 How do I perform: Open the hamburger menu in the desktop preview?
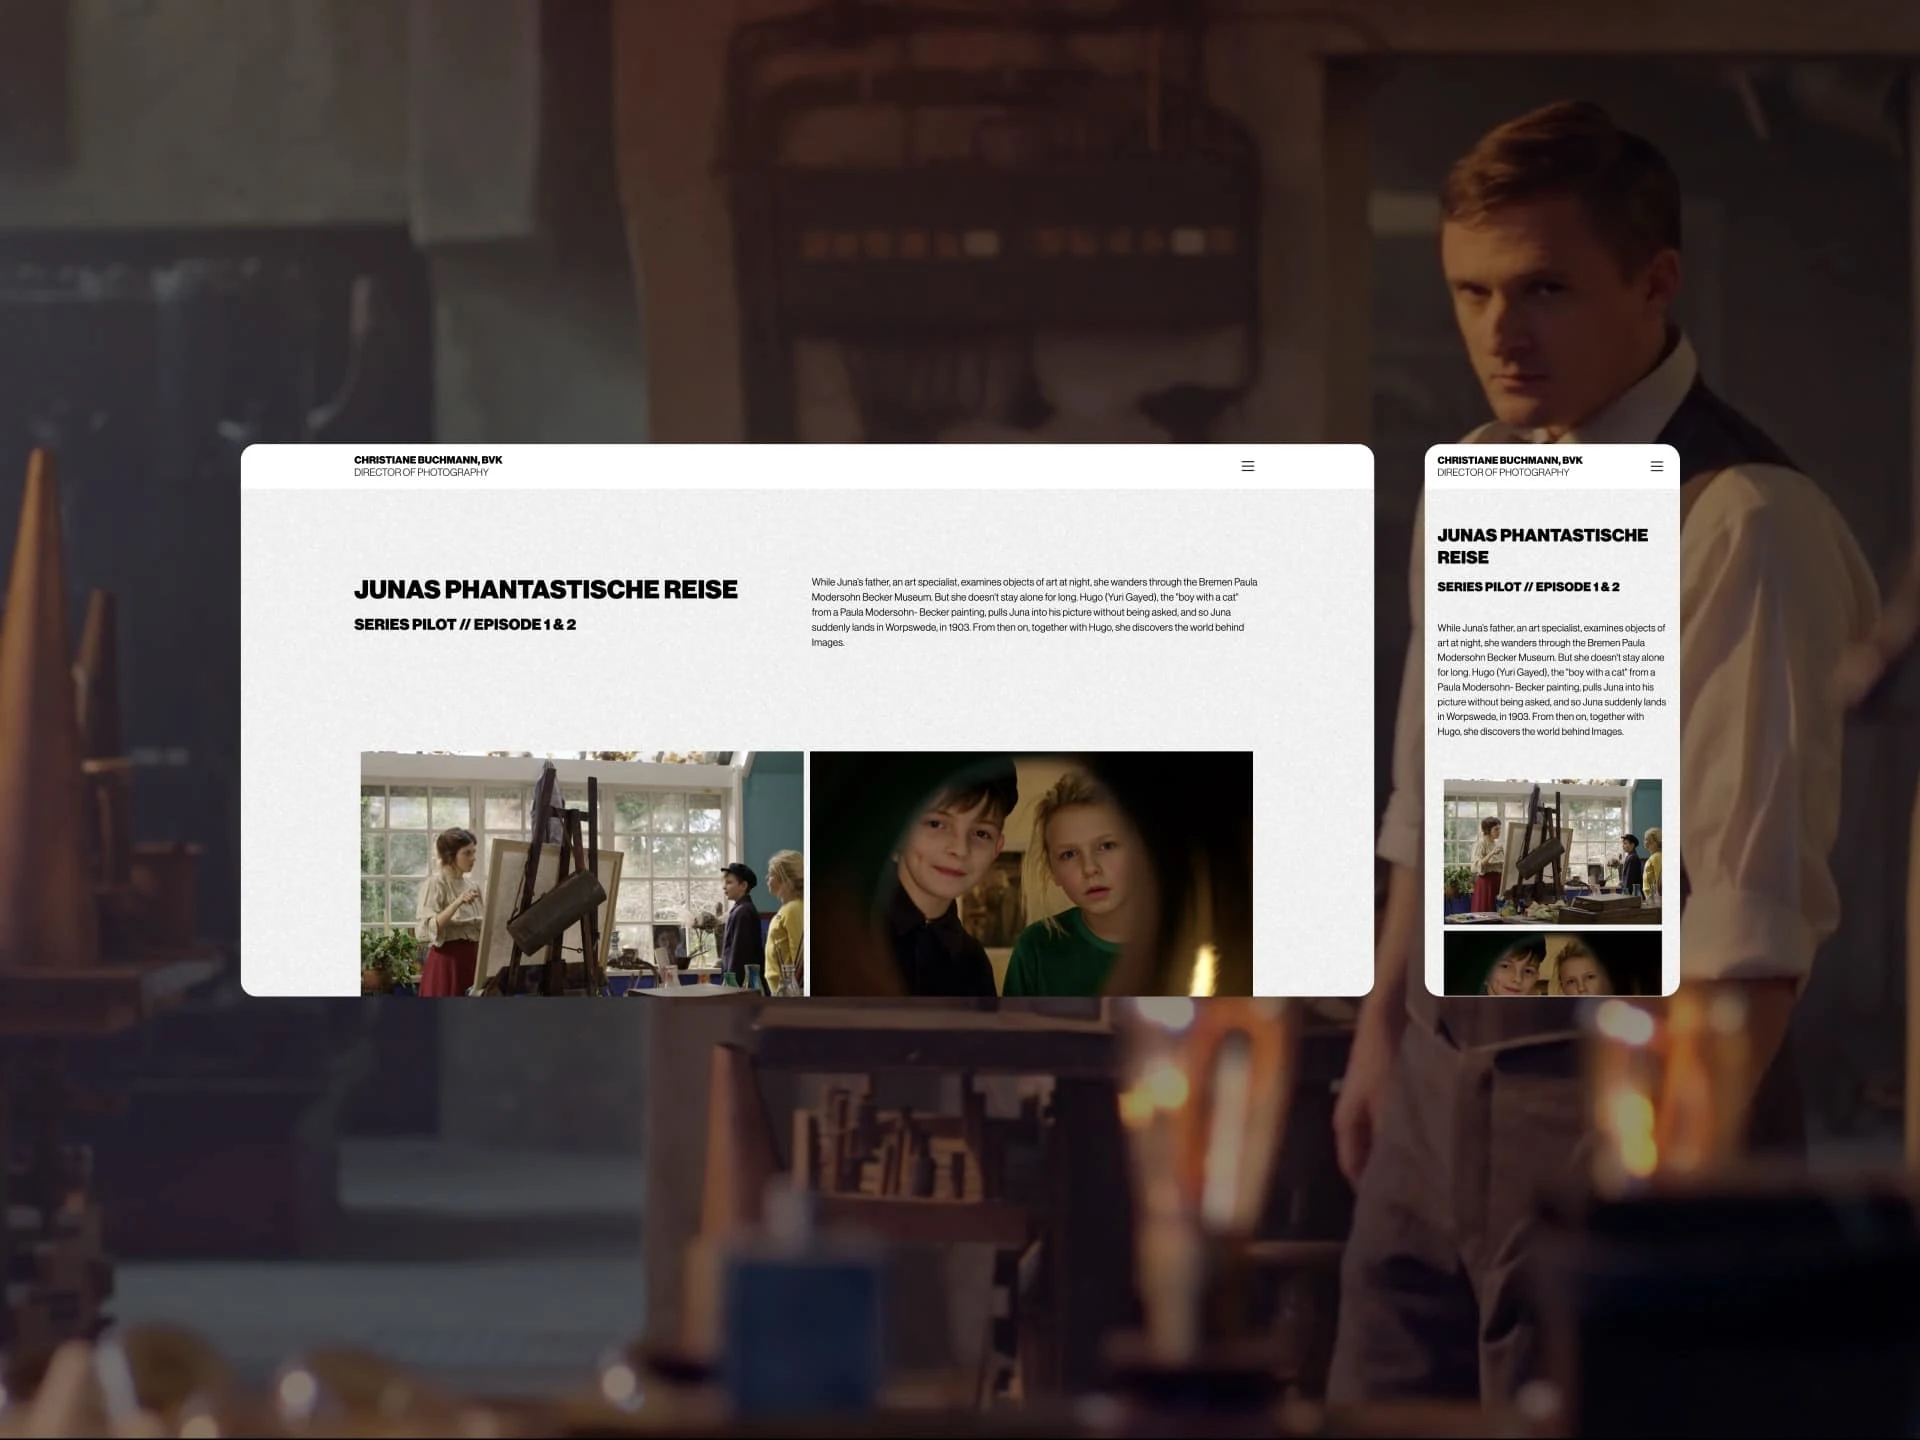tap(1247, 466)
